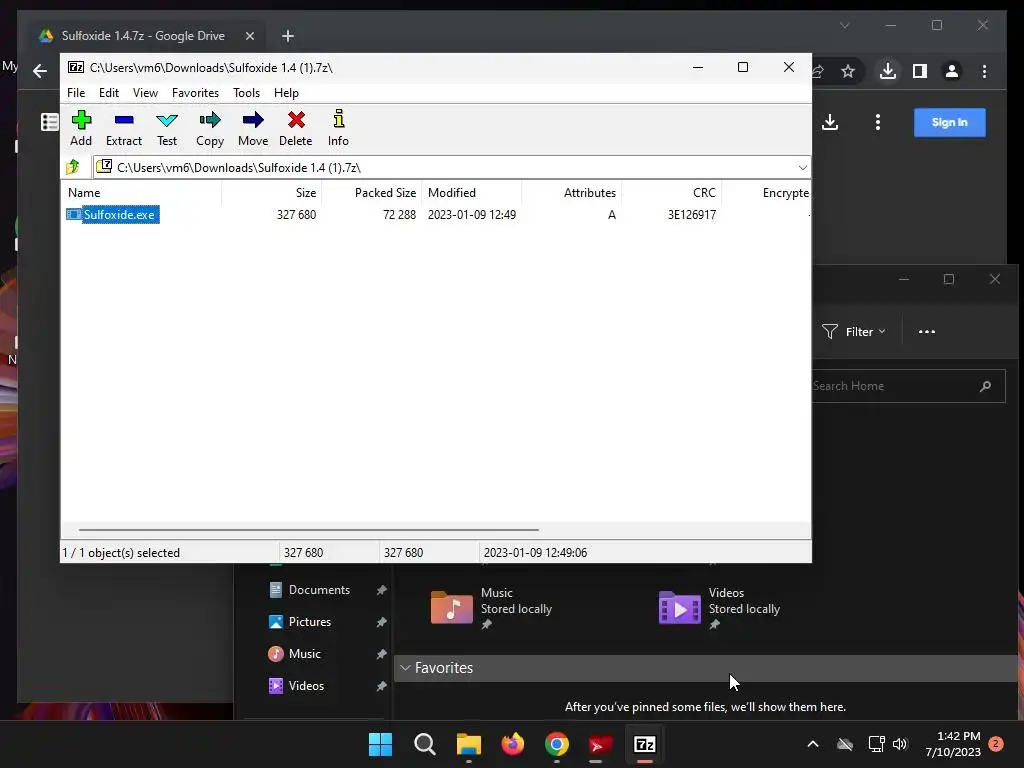Extract files using the Extract button
Screen dimensions: 1024x768
(x=123, y=128)
